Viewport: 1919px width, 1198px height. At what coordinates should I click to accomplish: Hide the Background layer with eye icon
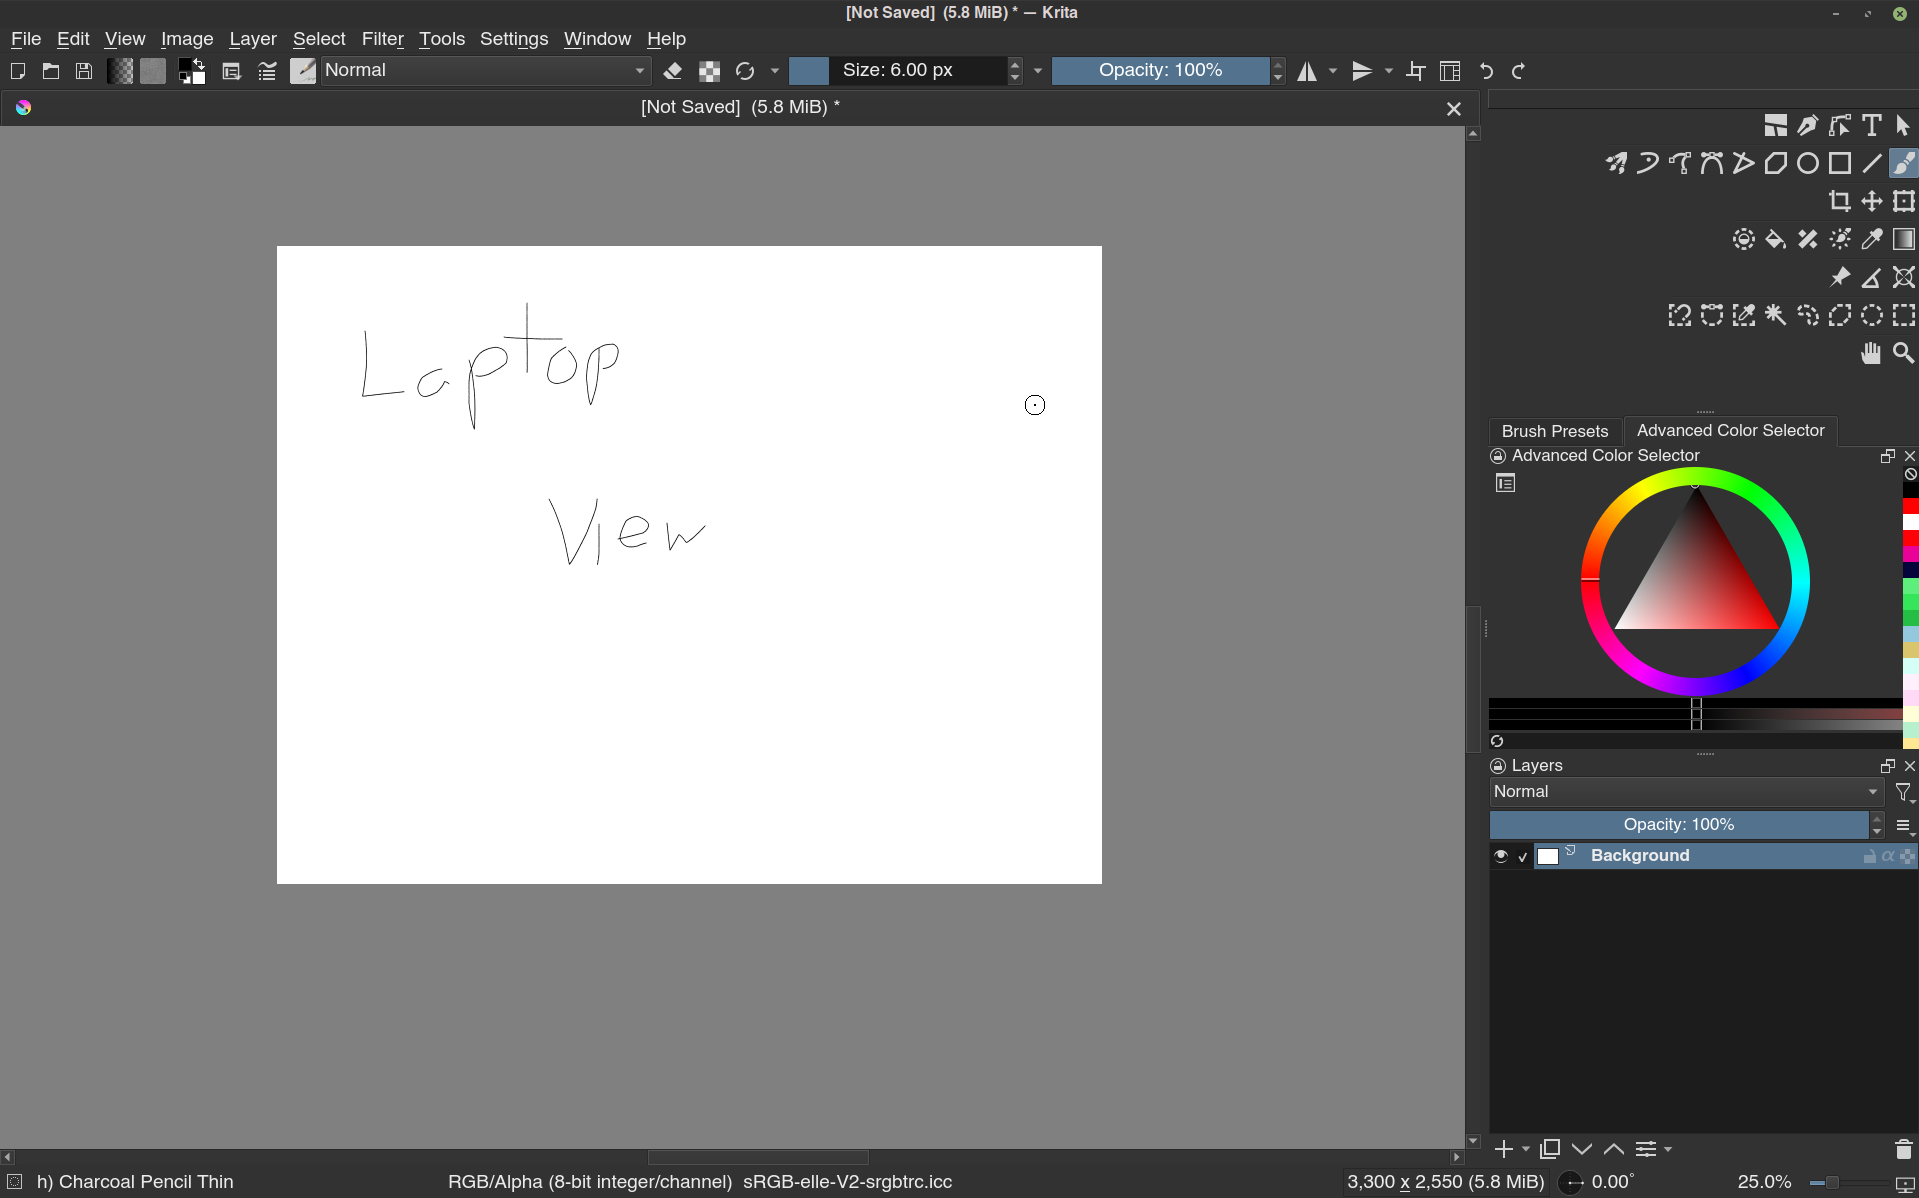point(1500,856)
